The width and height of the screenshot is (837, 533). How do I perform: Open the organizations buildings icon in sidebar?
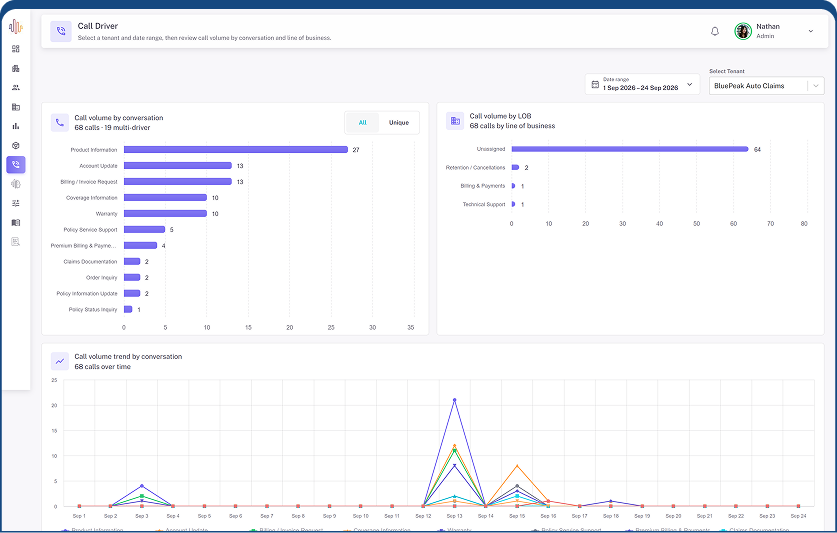click(15, 68)
